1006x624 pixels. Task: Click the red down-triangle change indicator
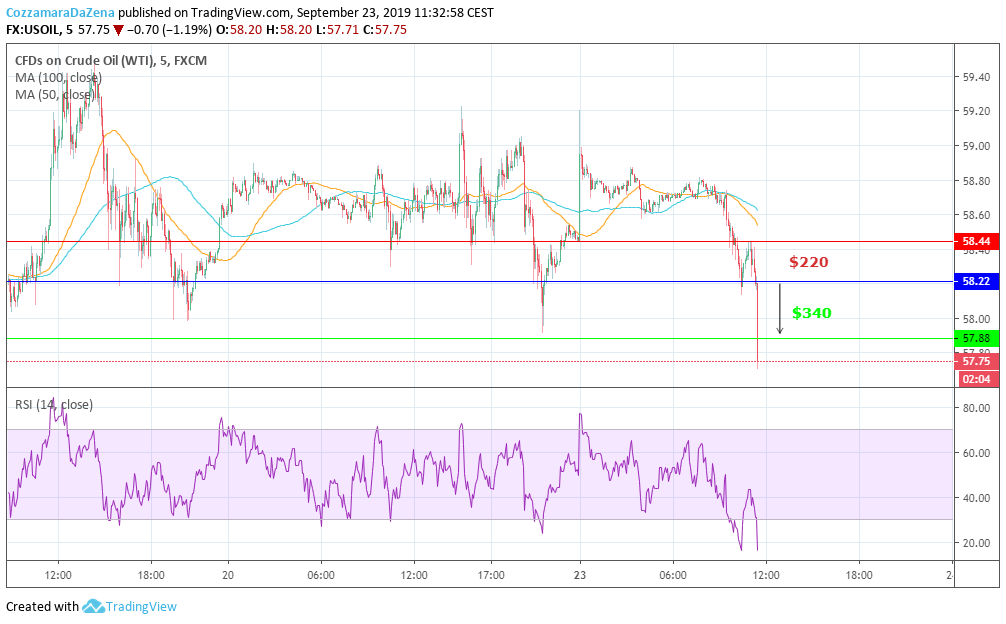point(118,30)
